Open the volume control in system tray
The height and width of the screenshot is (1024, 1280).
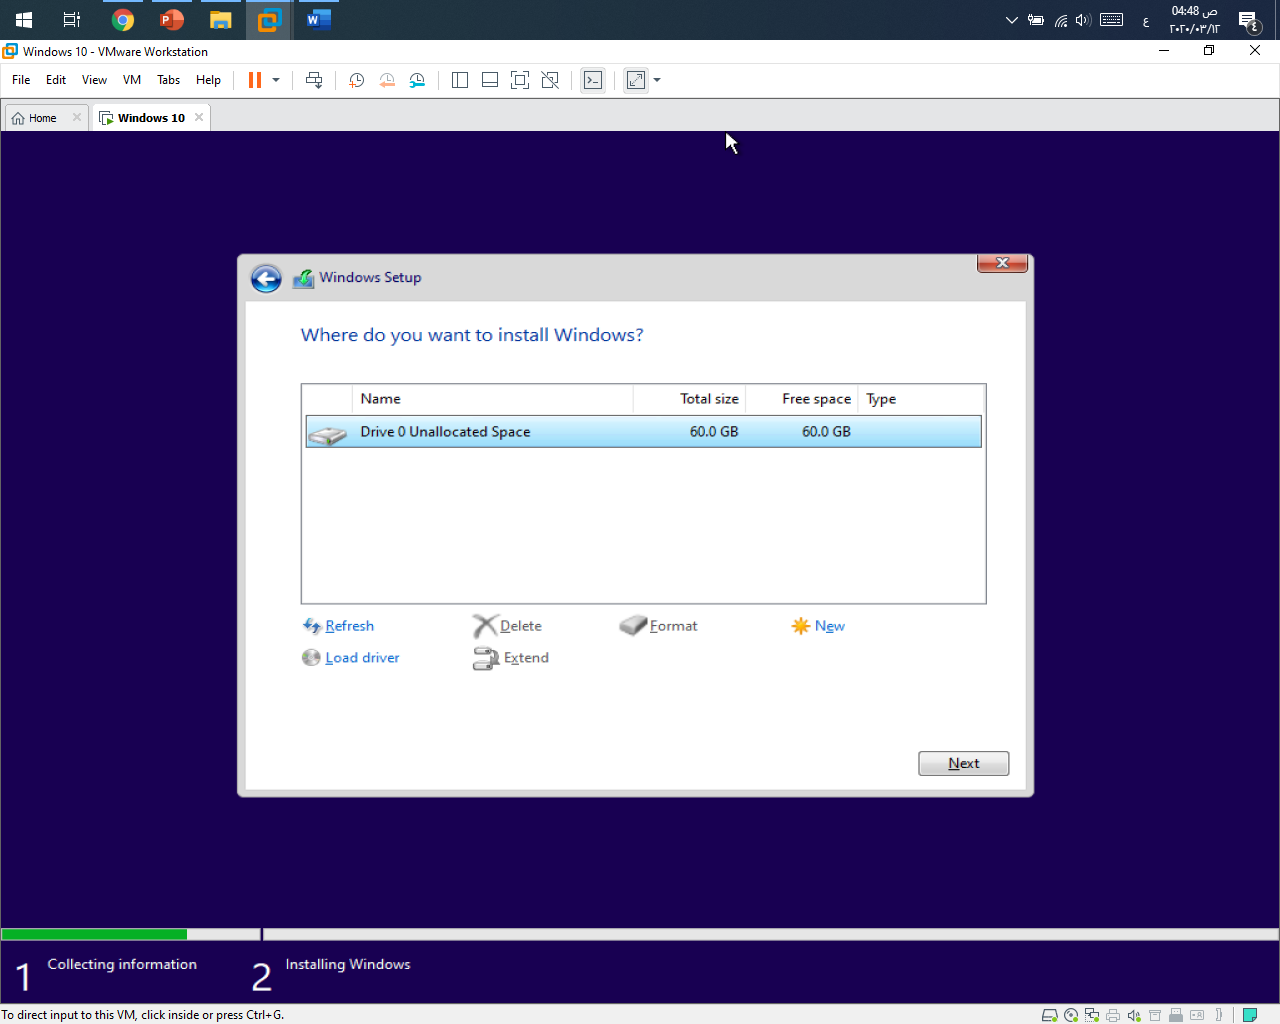point(1083,20)
